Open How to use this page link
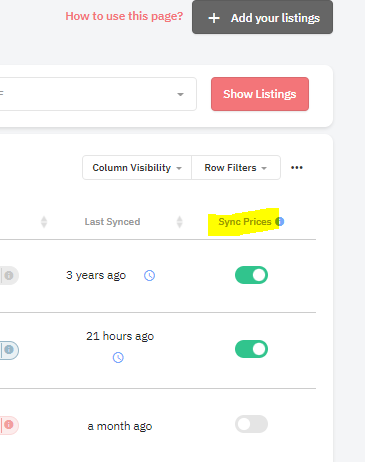 [x=124, y=16]
